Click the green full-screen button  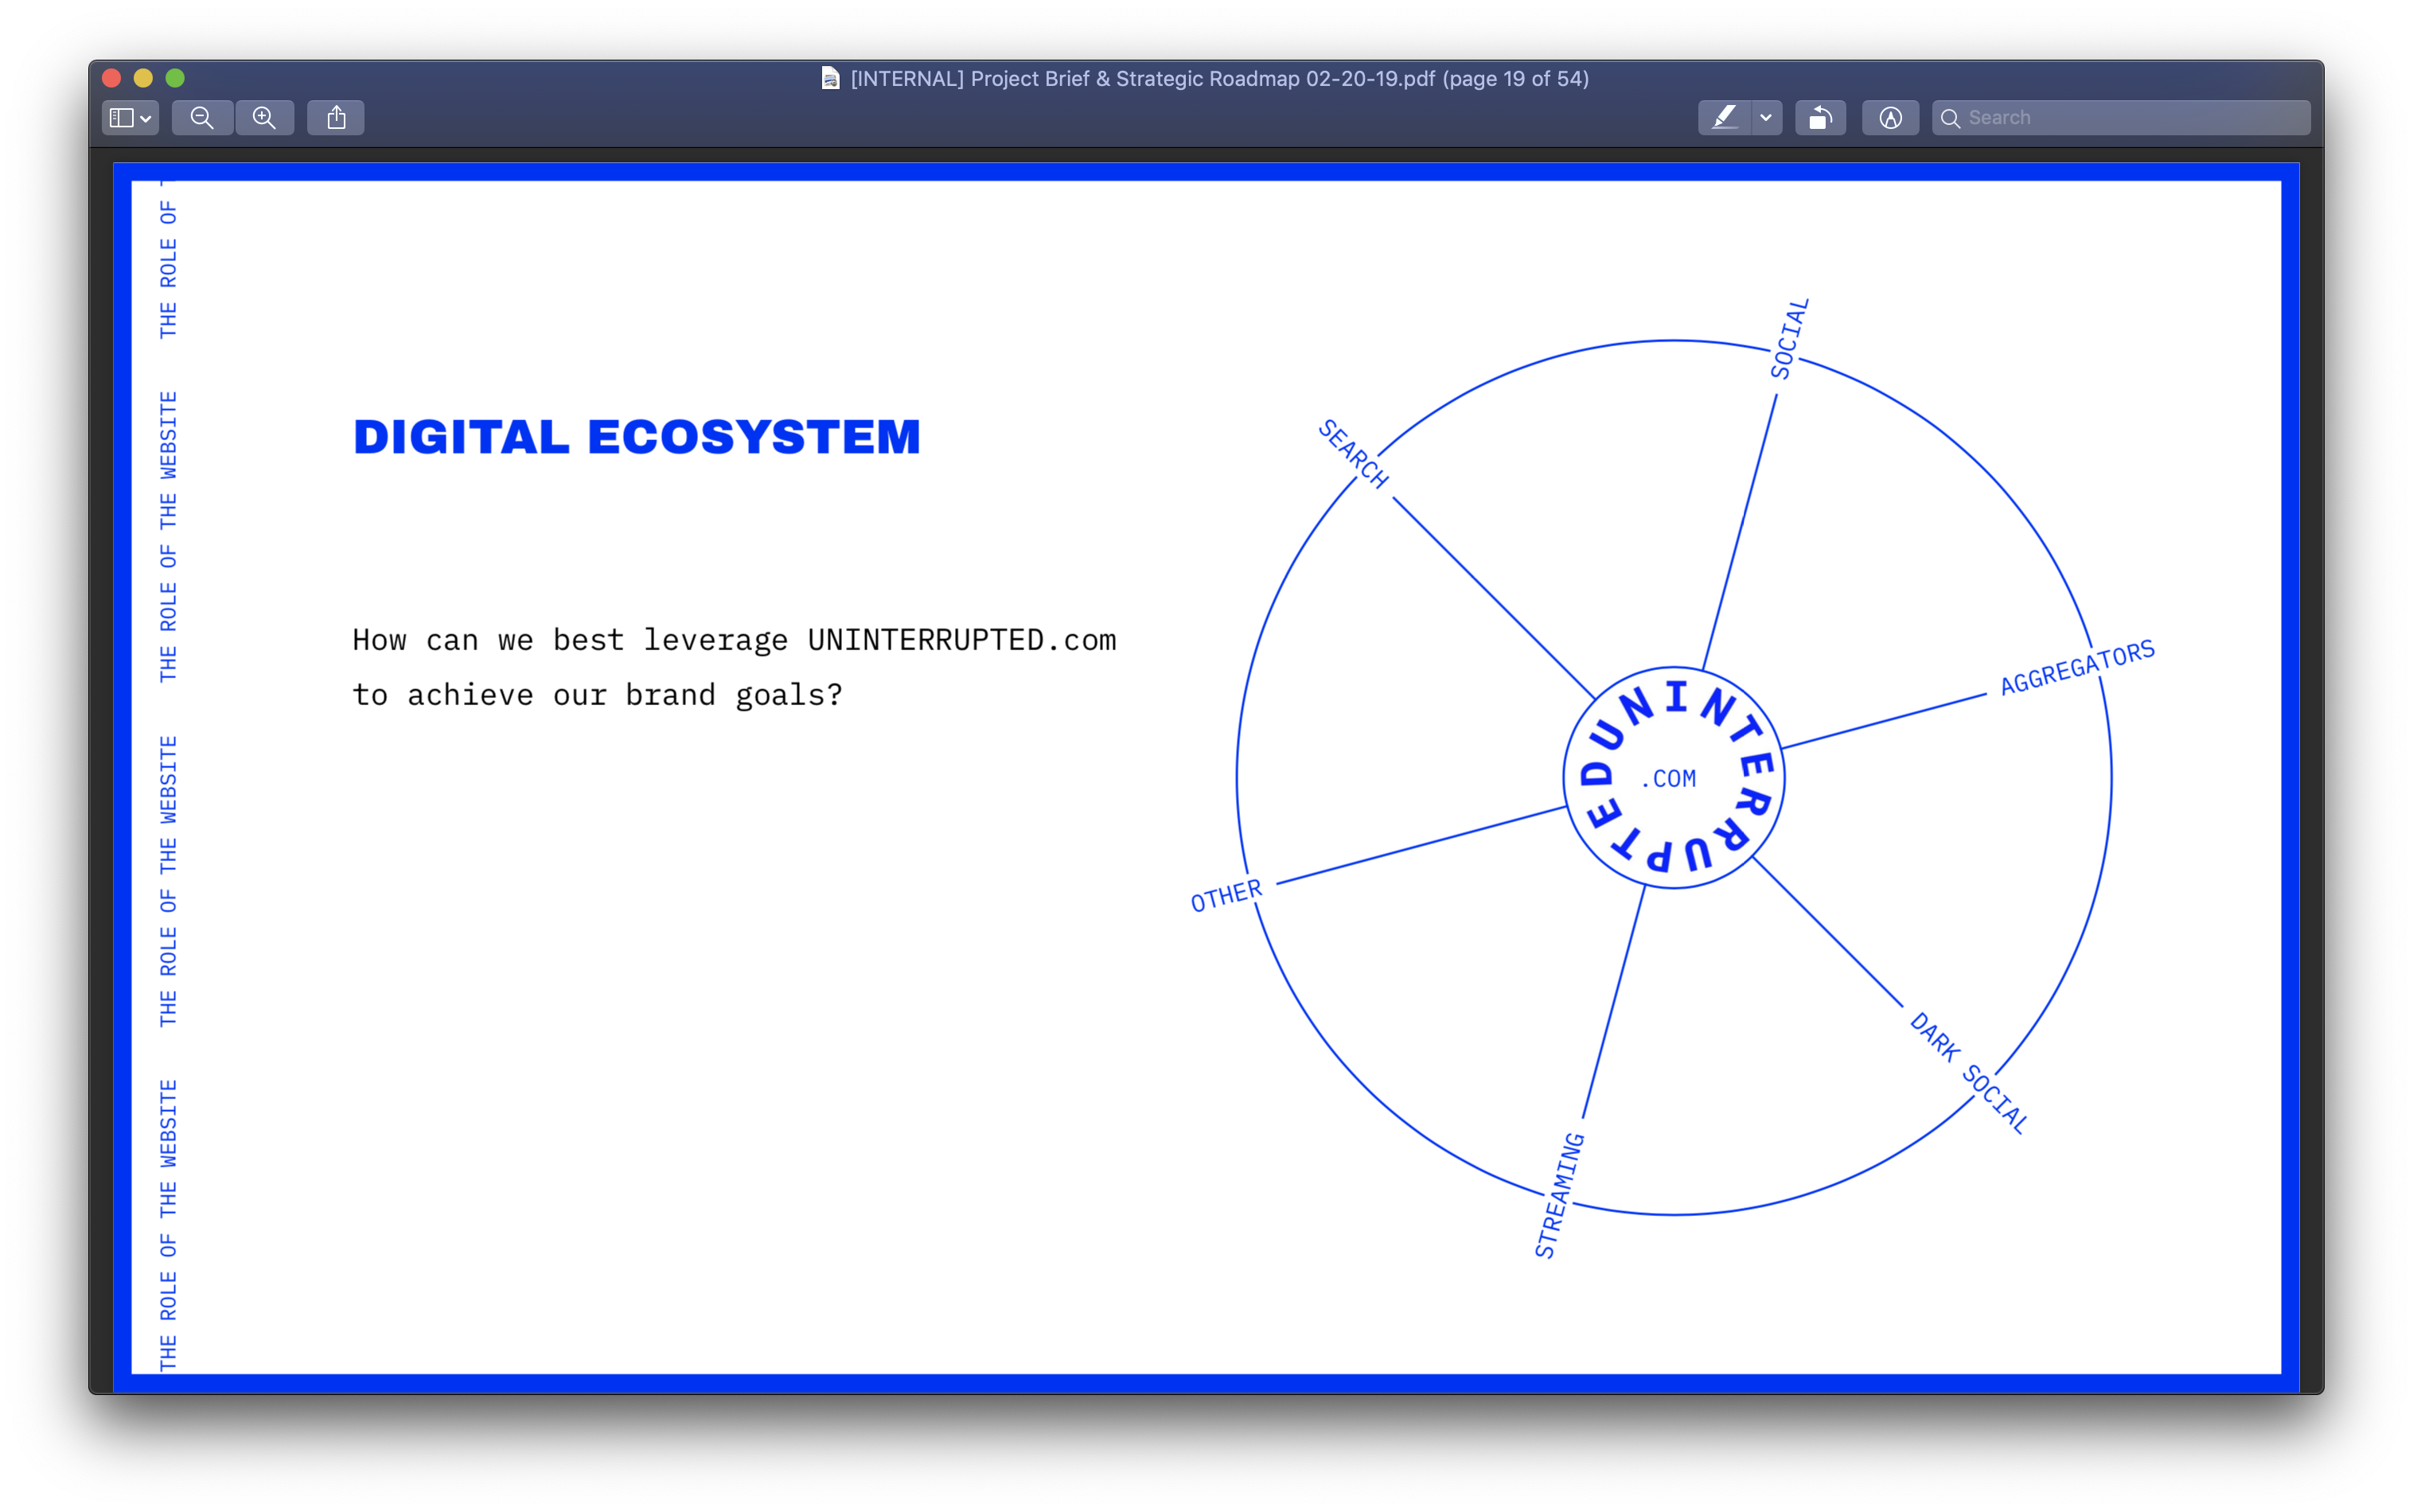click(175, 78)
